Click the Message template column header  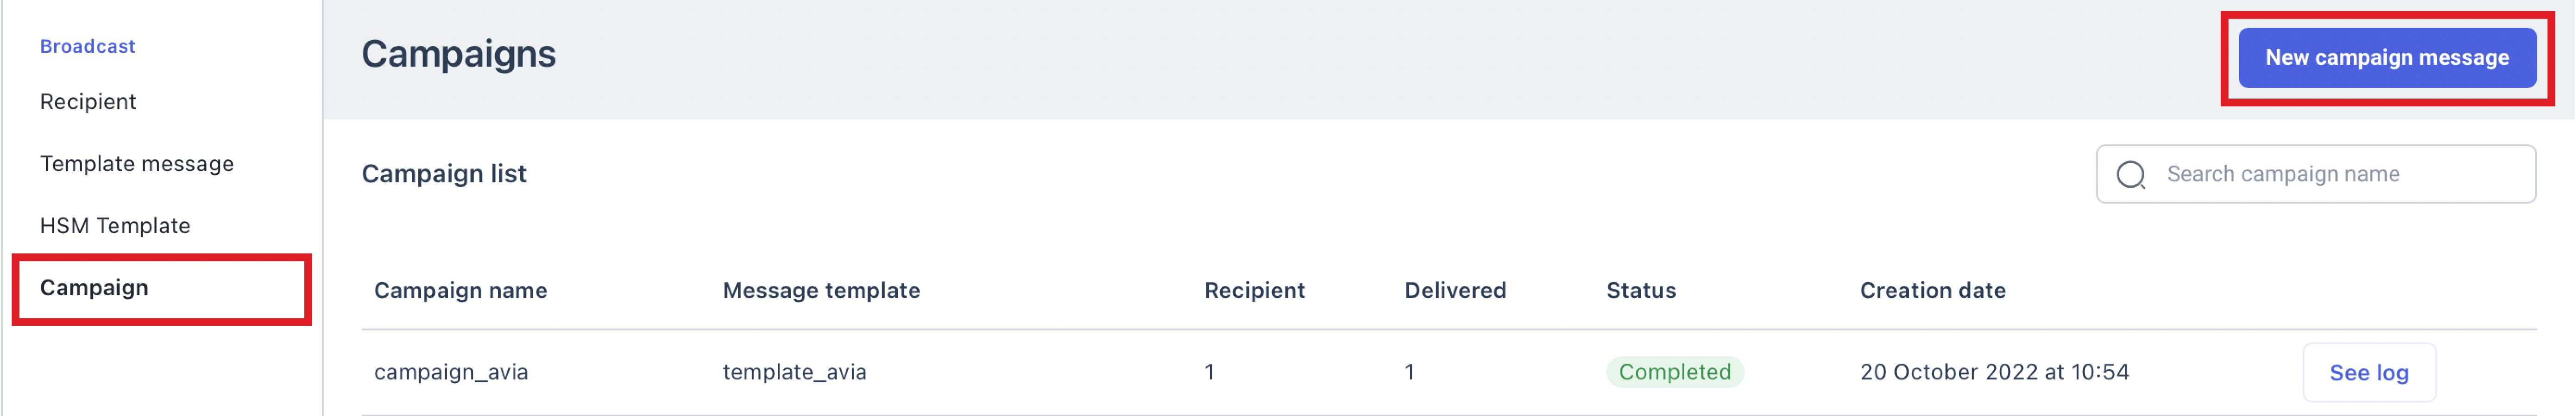(x=821, y=291)
